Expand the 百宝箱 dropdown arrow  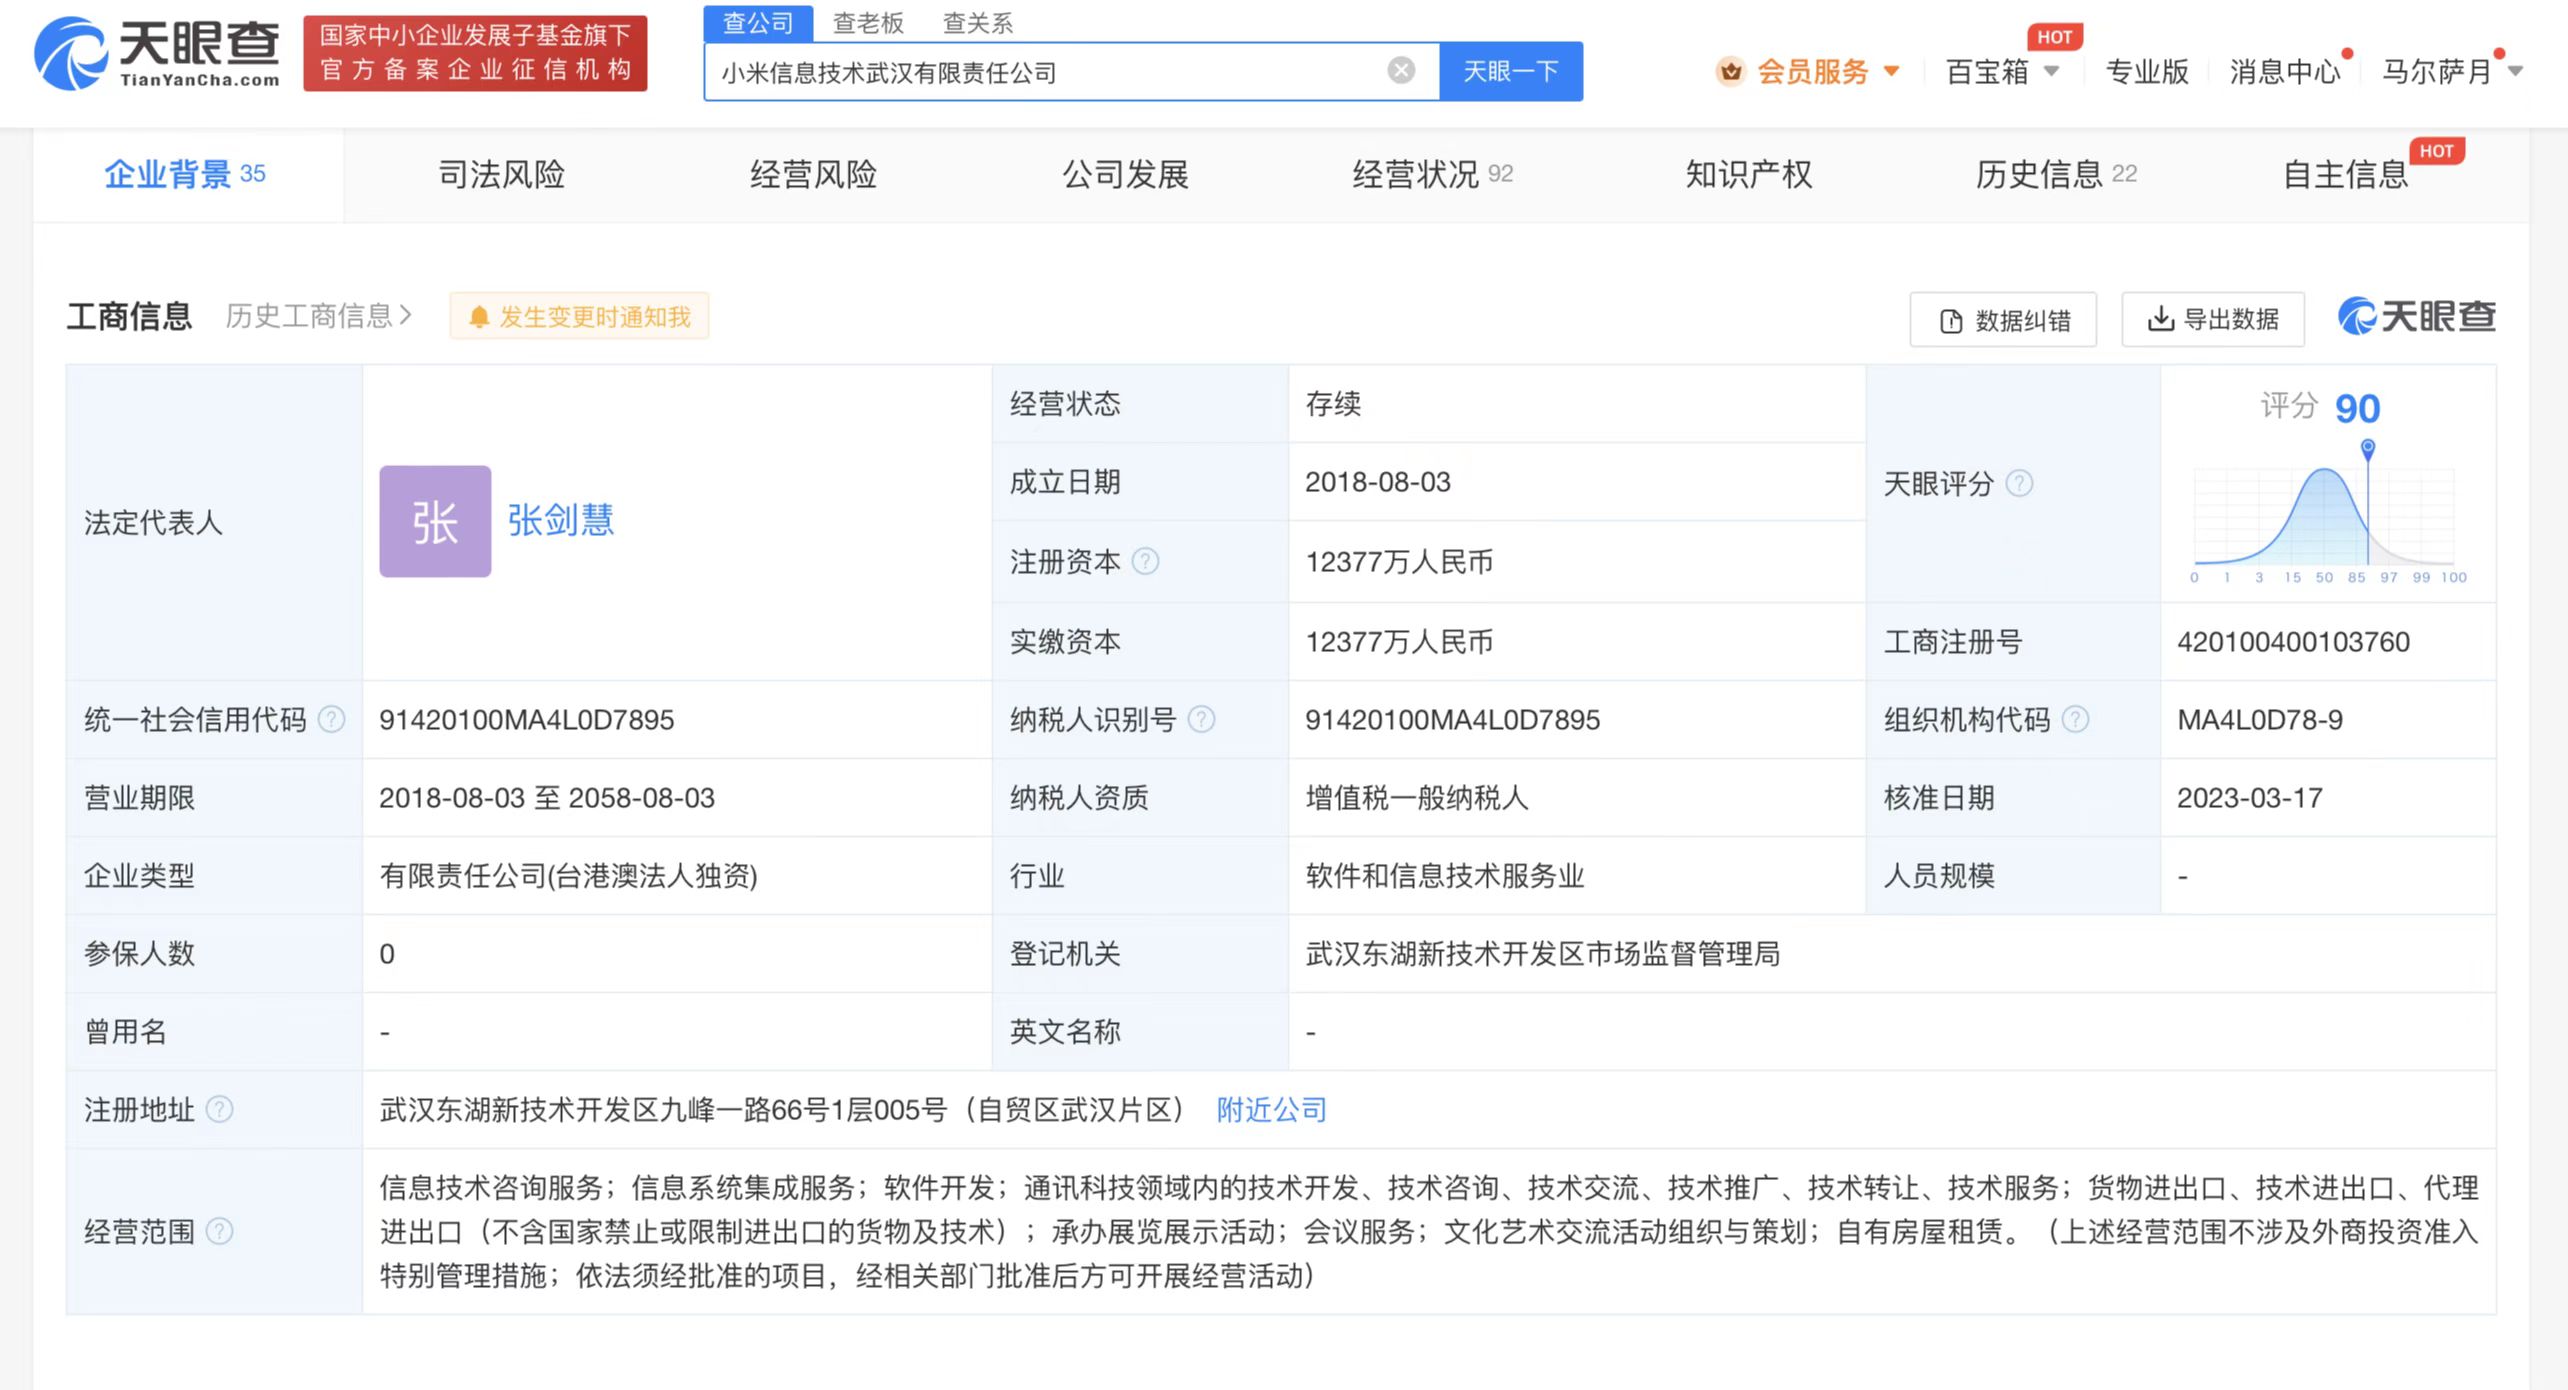pyautogui.click(x=2051, y=71)
